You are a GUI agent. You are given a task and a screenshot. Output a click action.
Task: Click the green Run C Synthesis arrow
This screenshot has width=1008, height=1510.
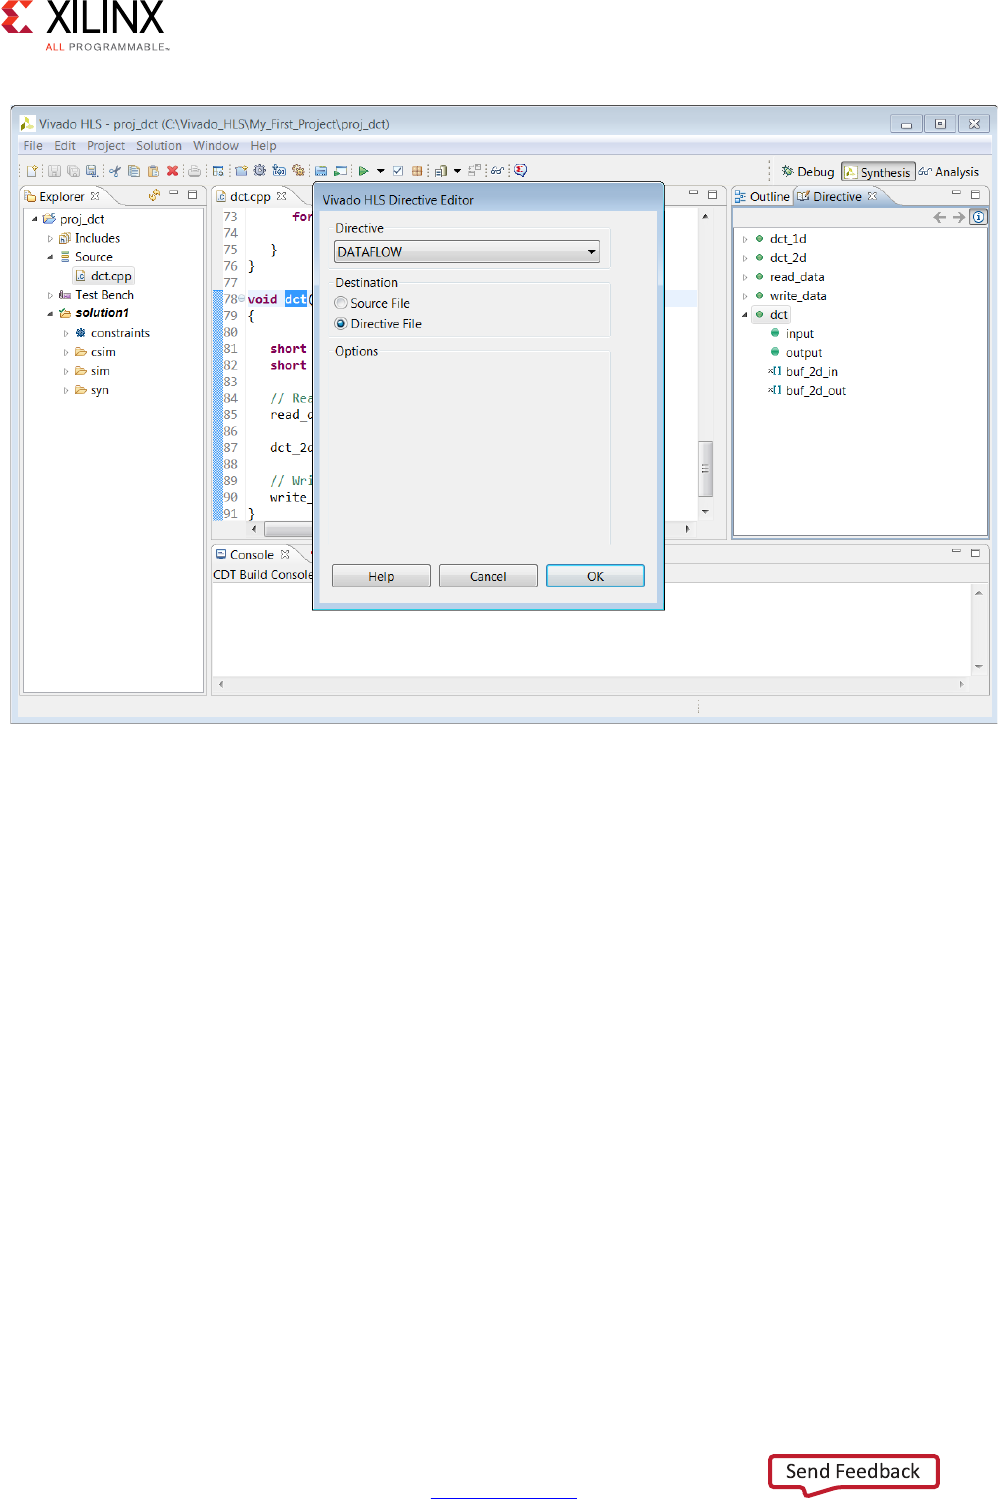363,171
